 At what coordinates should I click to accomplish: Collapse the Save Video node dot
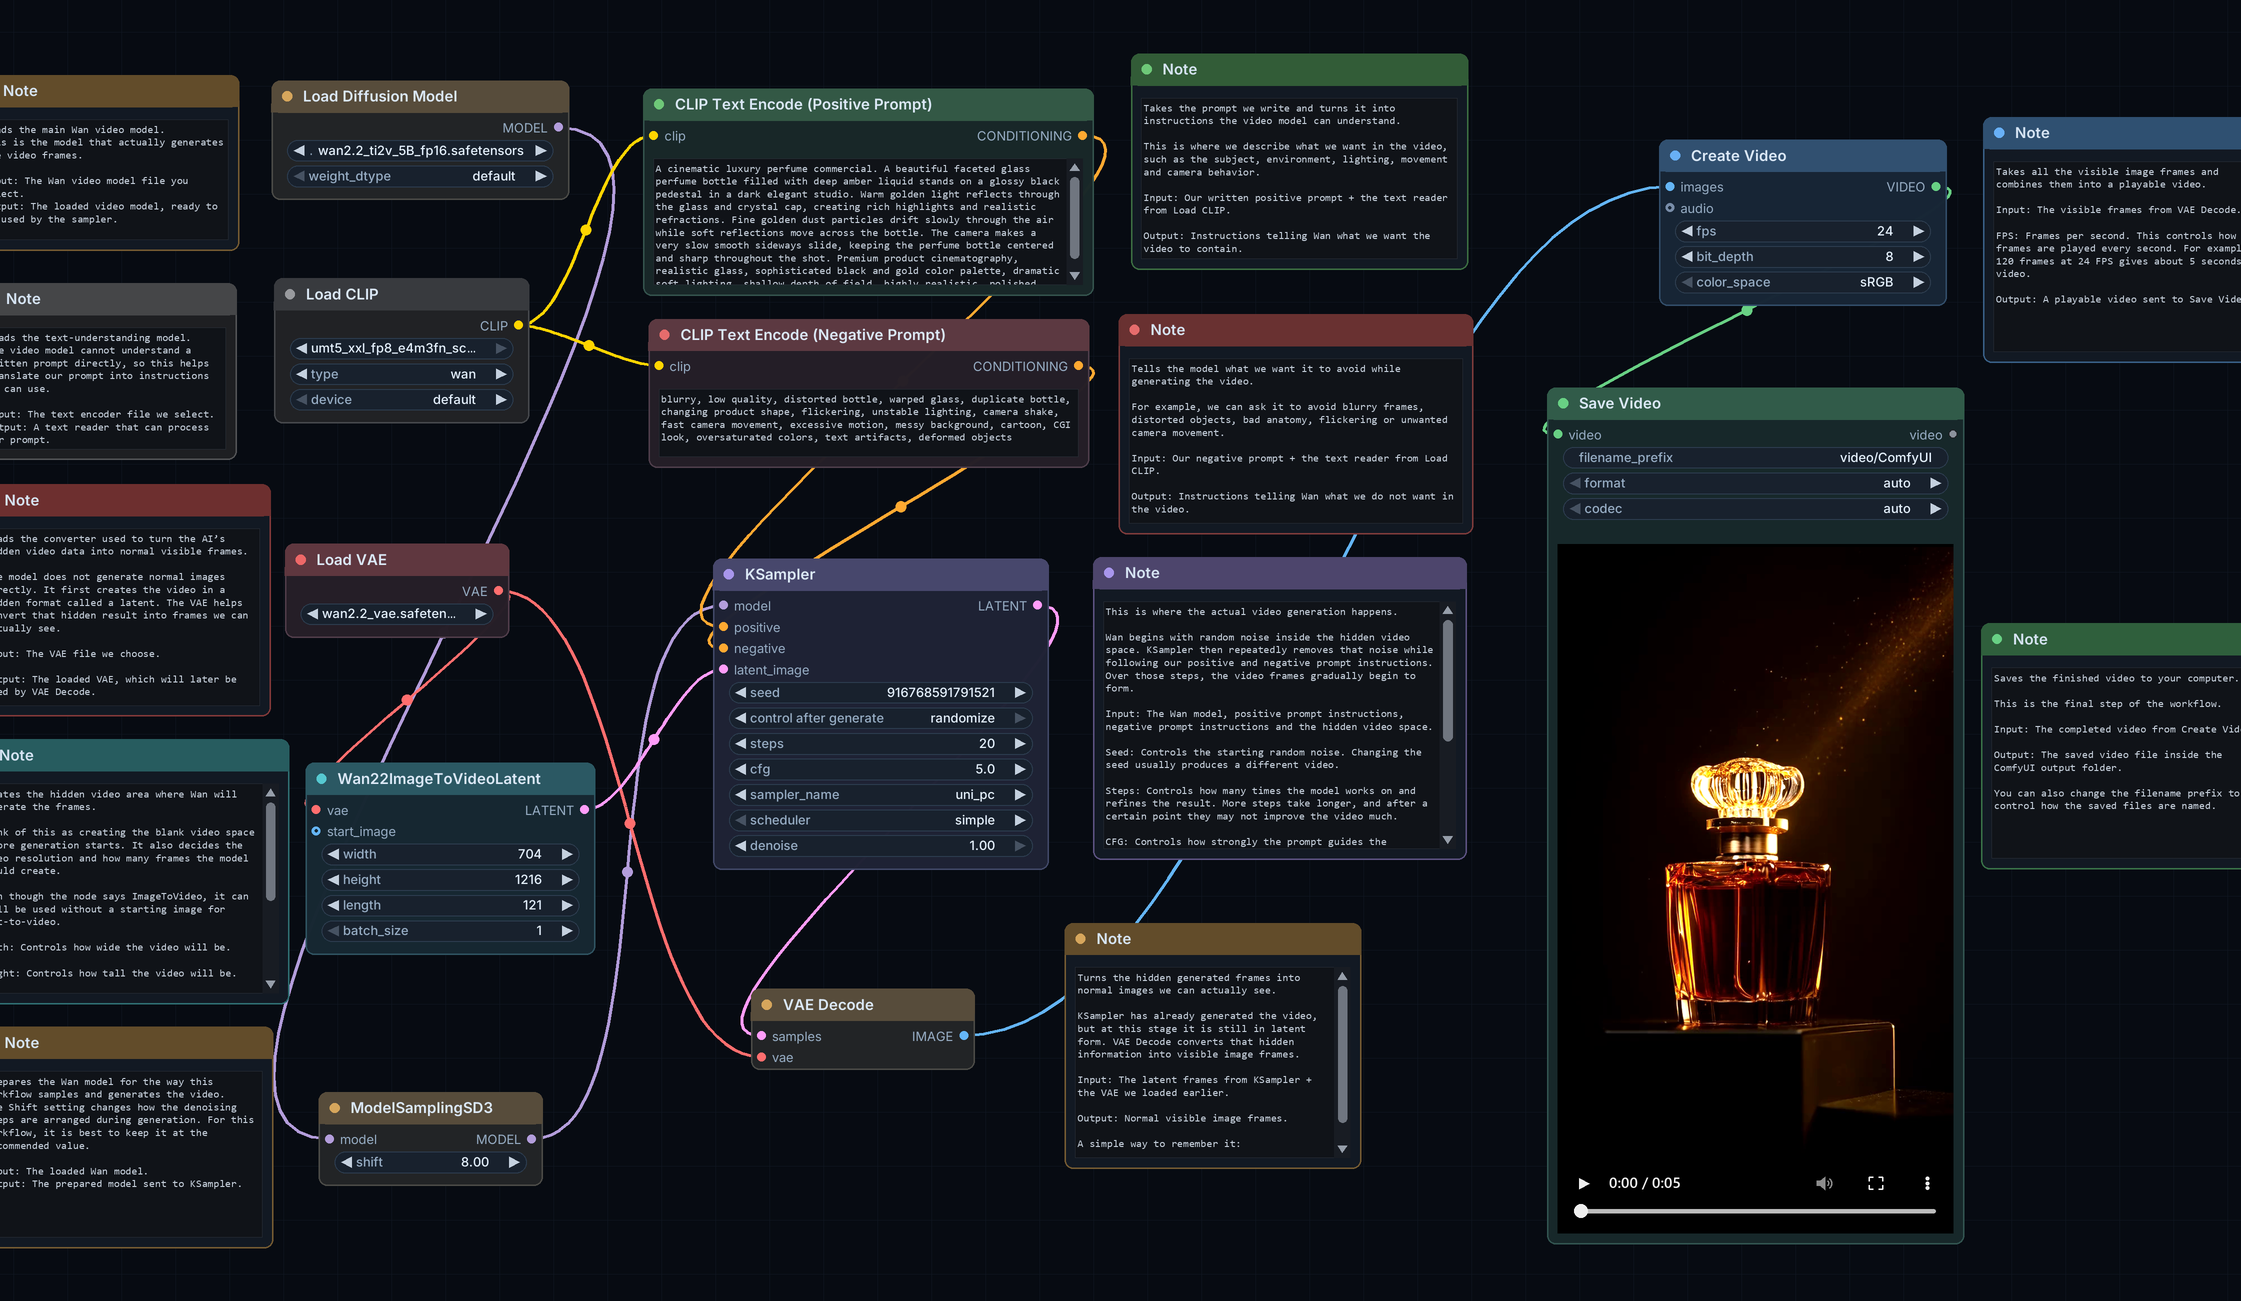(1563, 403)
